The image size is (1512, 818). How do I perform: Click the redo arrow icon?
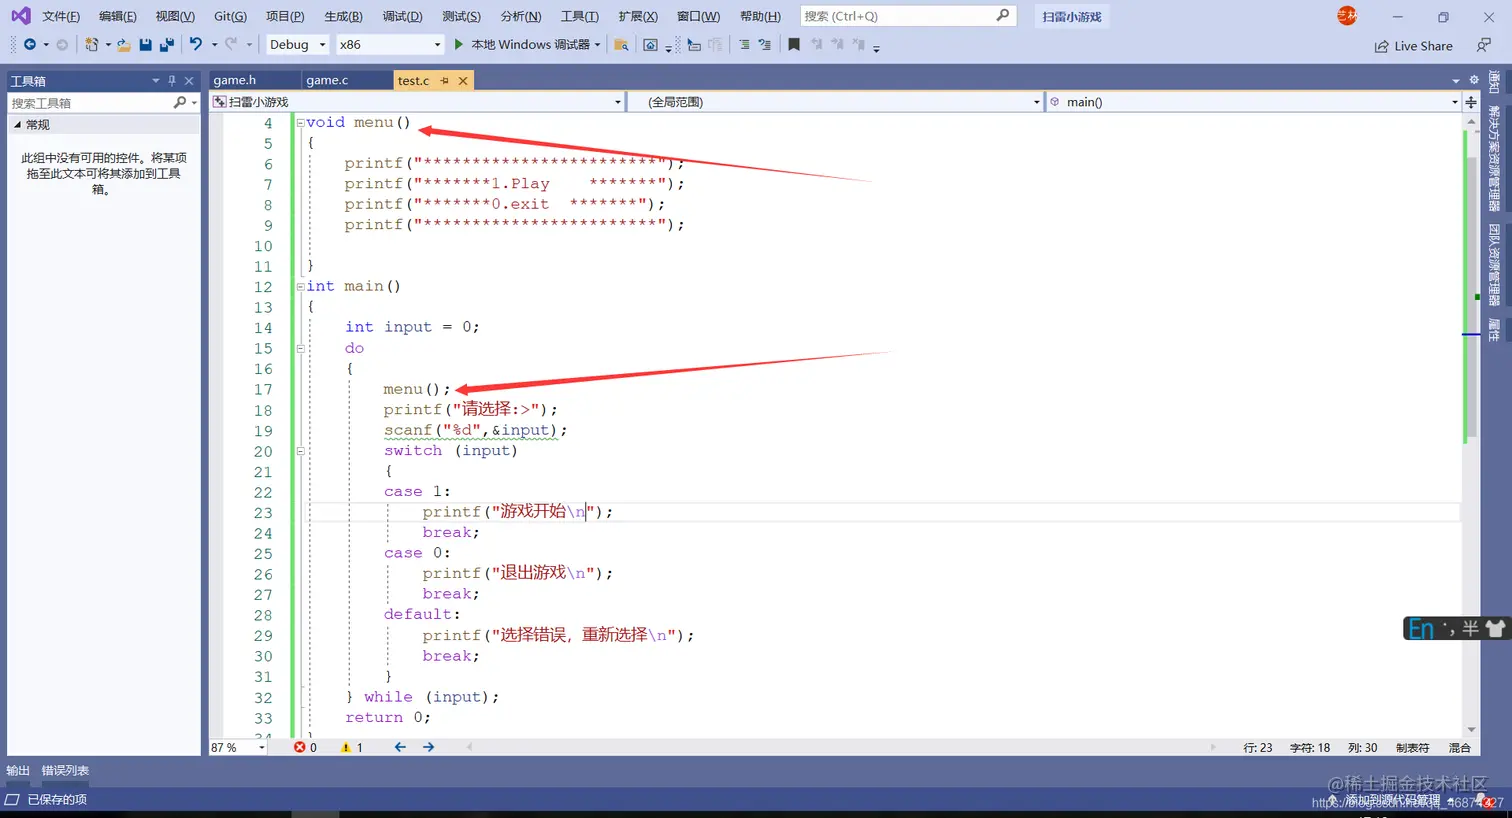[x=231, y=44]
